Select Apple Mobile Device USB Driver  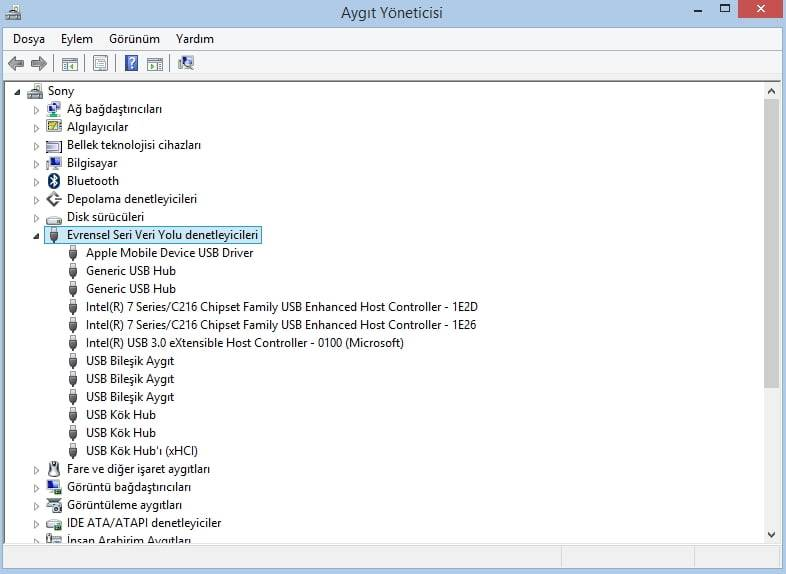[x=169, y=253]
